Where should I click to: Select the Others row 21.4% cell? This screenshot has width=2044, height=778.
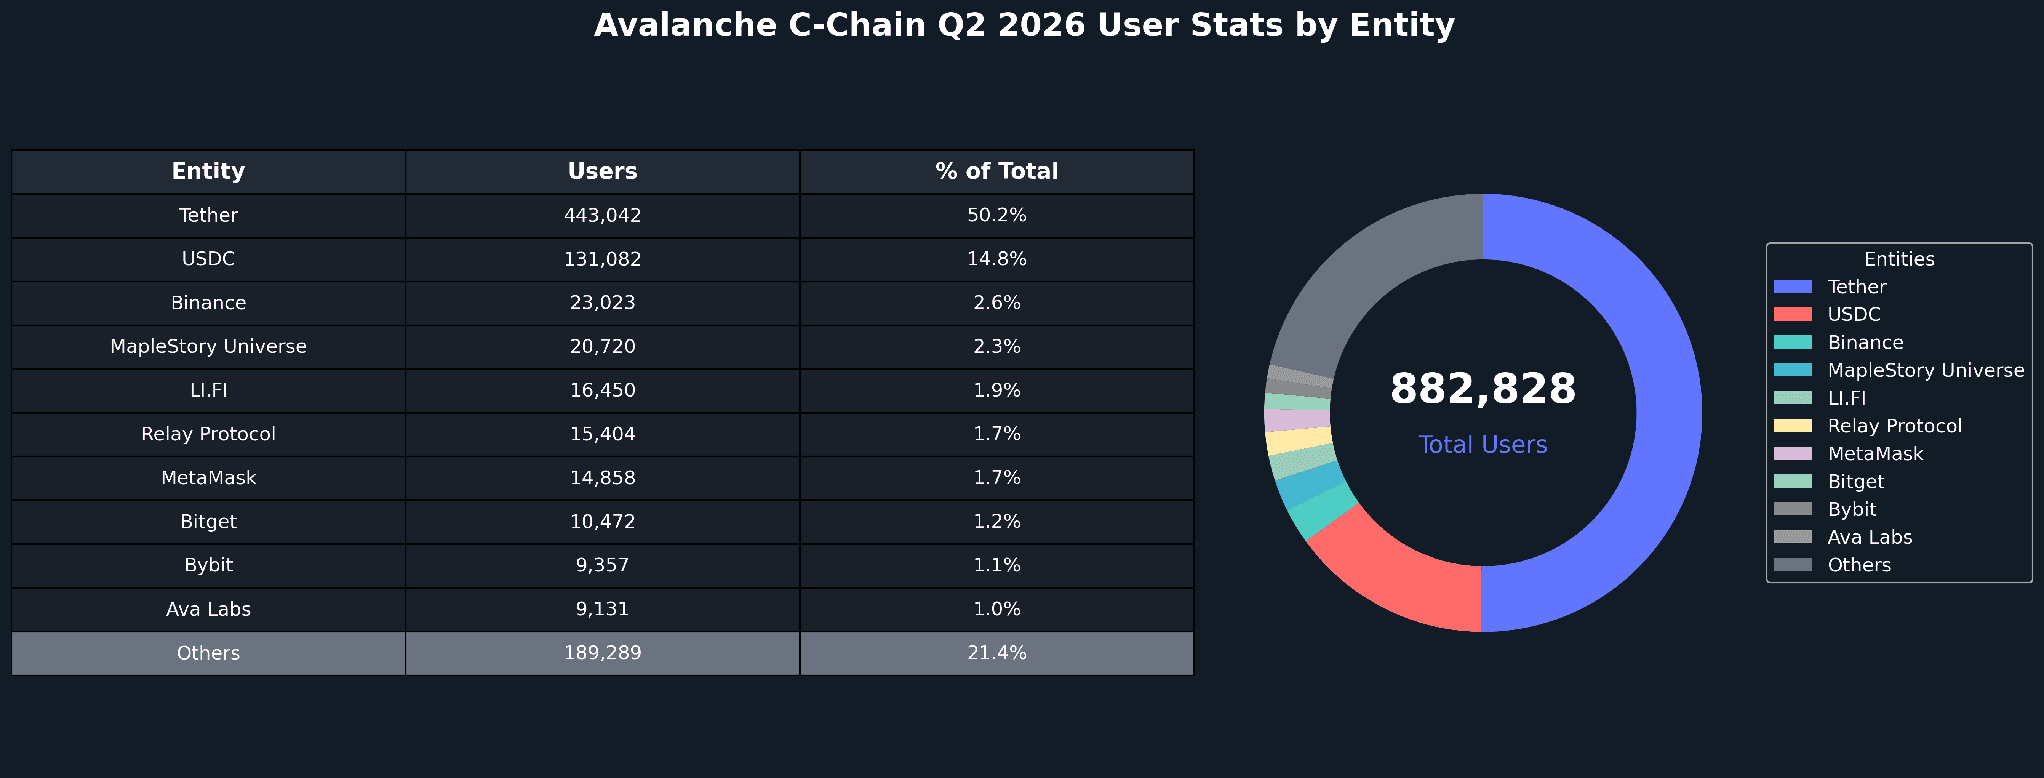pos(997,653)
